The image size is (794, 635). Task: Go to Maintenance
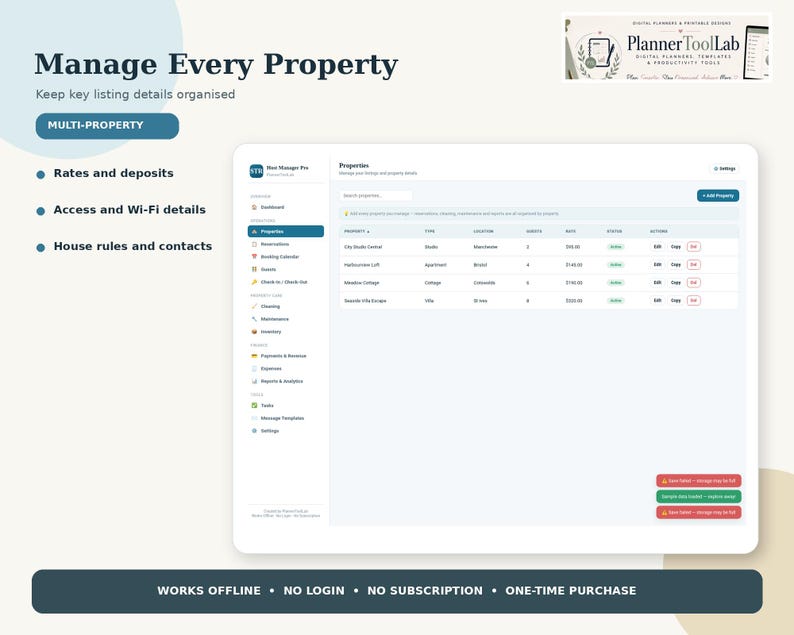click(286, 319)
